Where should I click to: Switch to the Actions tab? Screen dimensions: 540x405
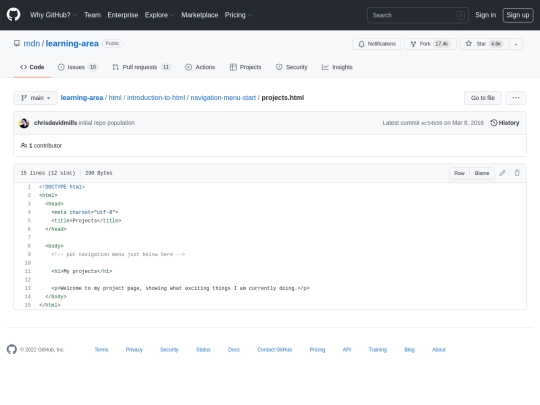click(x=200, y=67)
